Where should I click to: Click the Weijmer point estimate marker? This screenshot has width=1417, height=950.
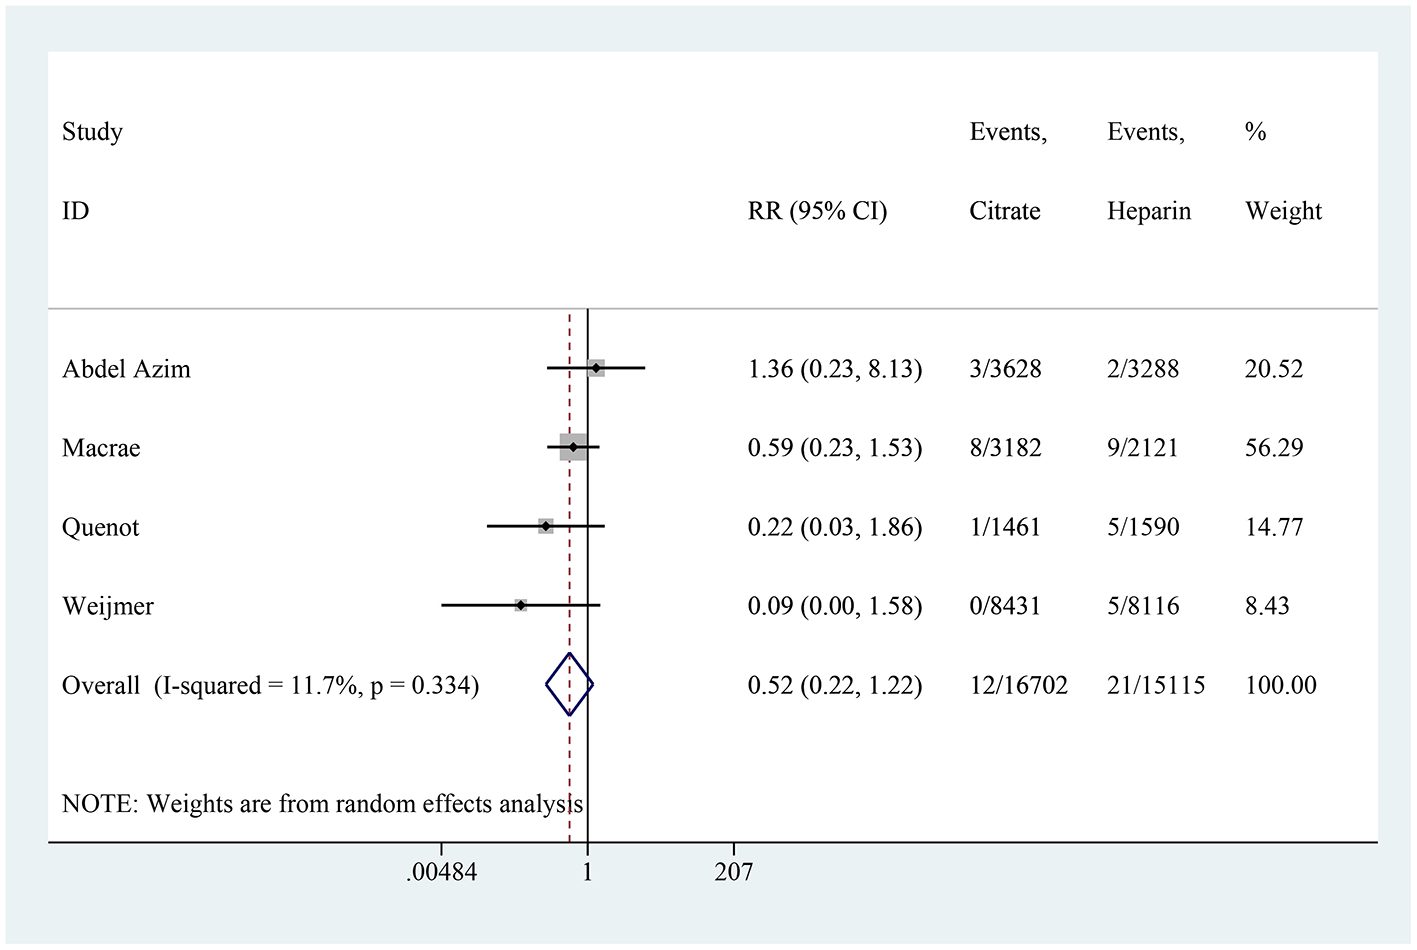[x=521, y=605]
